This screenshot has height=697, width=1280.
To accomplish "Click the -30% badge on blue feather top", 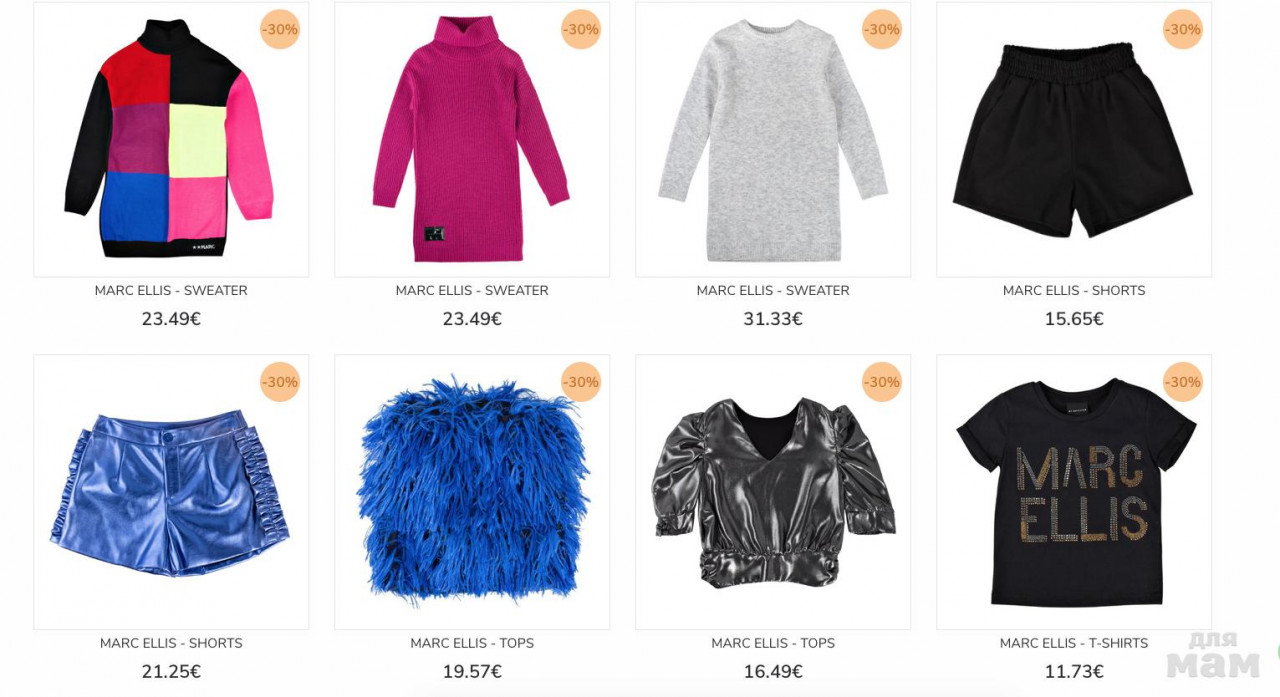I will click(x=581, y=382).
